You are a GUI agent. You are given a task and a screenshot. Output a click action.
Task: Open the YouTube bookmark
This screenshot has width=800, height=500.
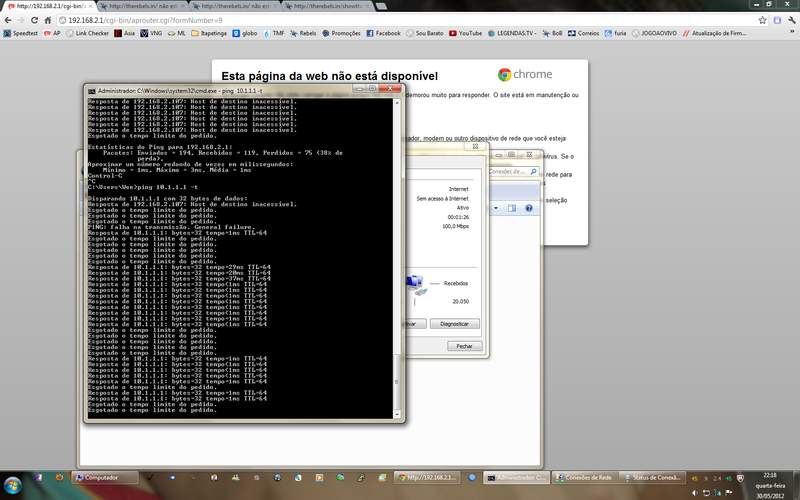pyautogui.click(x=466, y=33)
